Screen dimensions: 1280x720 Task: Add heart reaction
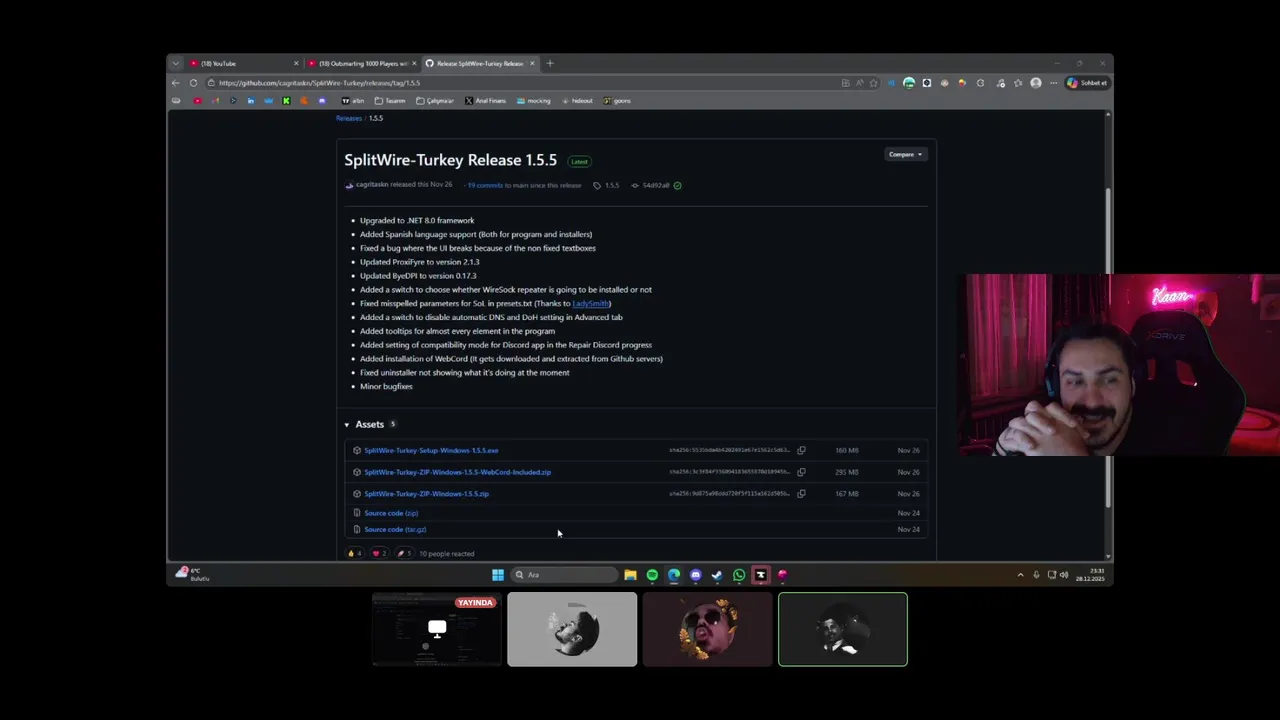(x=379, y=553)
